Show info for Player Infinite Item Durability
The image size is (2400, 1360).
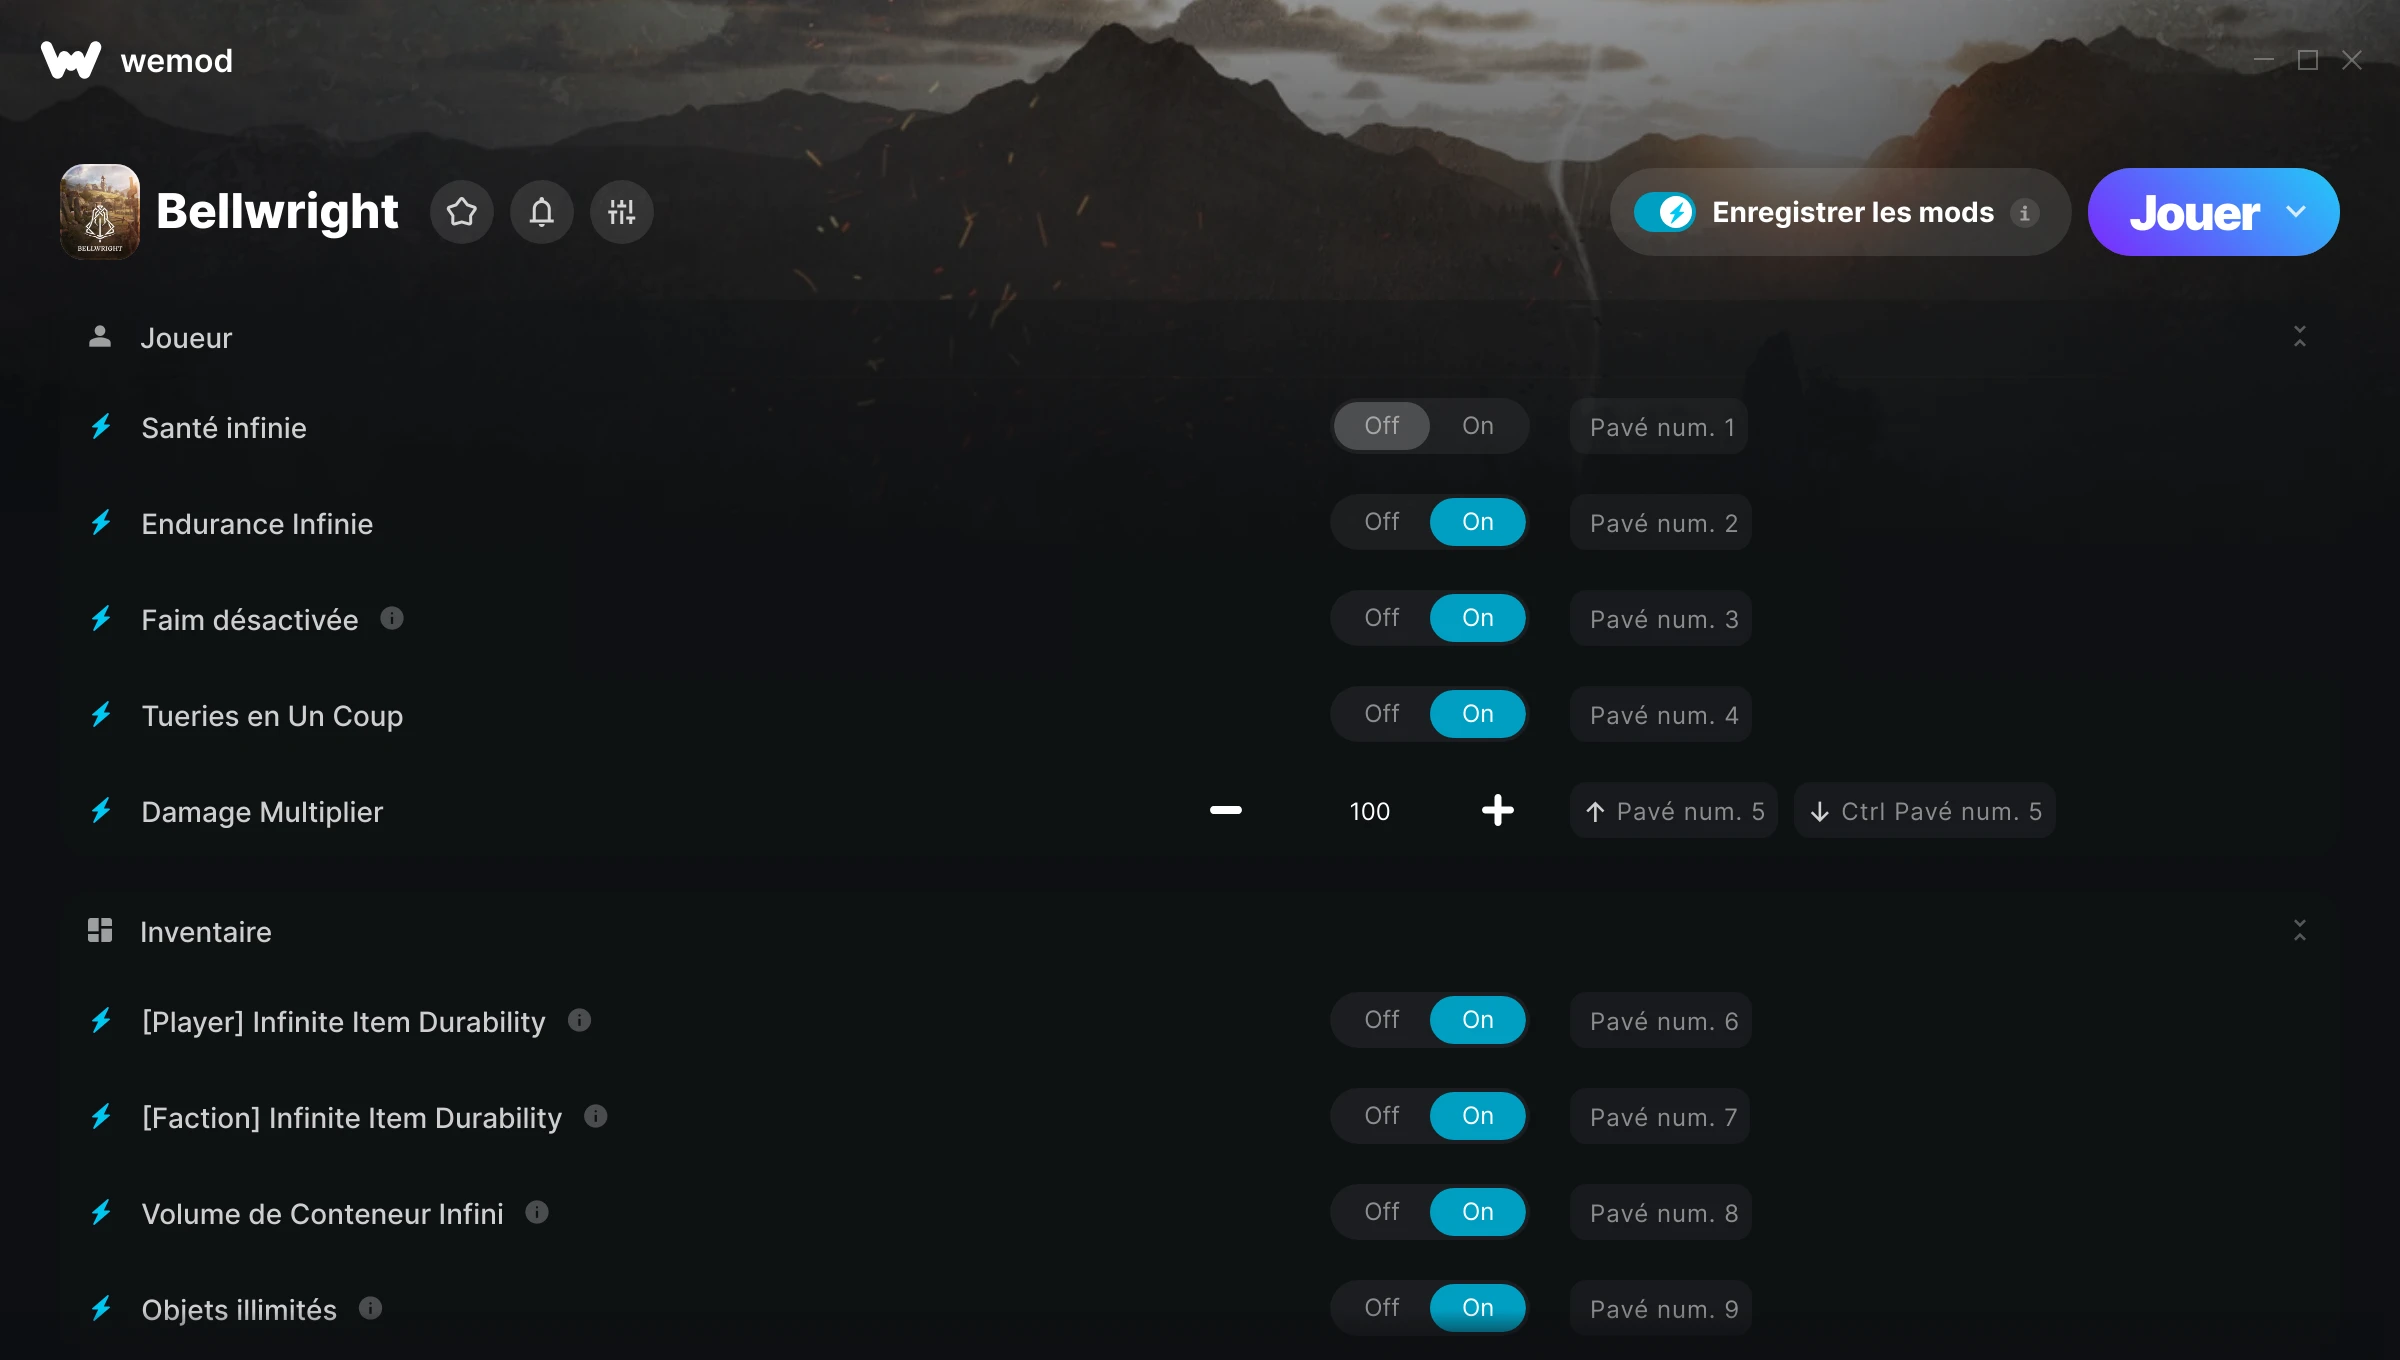[579, 1021]
